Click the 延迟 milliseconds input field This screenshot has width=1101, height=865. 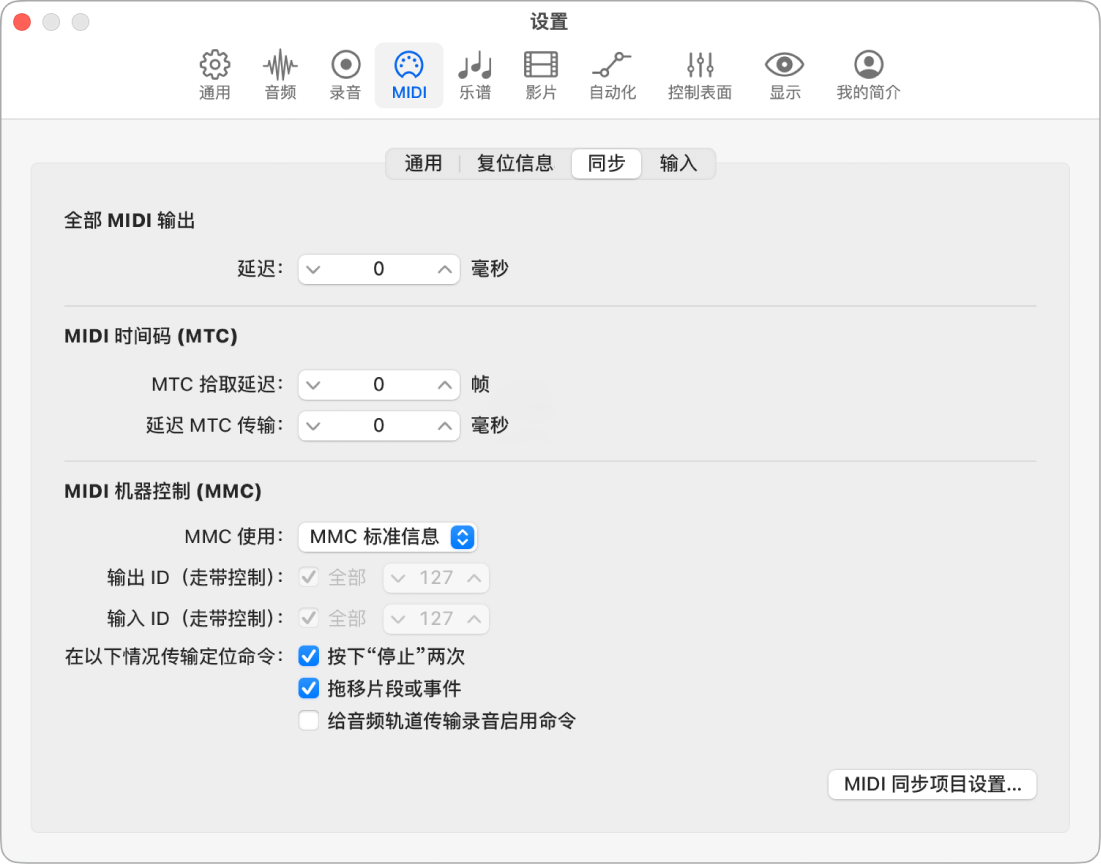point(378,268)
